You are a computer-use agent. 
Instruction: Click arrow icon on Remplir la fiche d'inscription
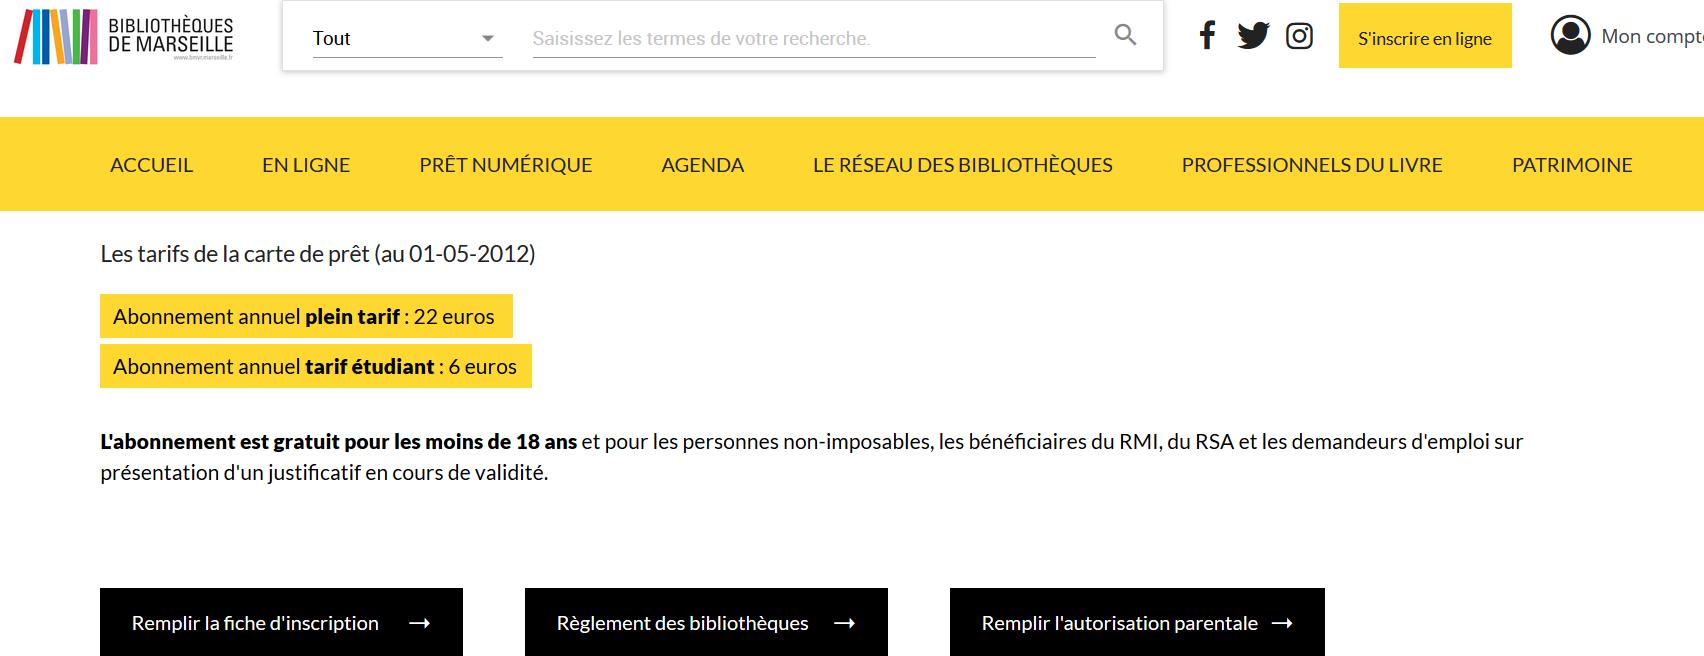[x=420, y=623]
